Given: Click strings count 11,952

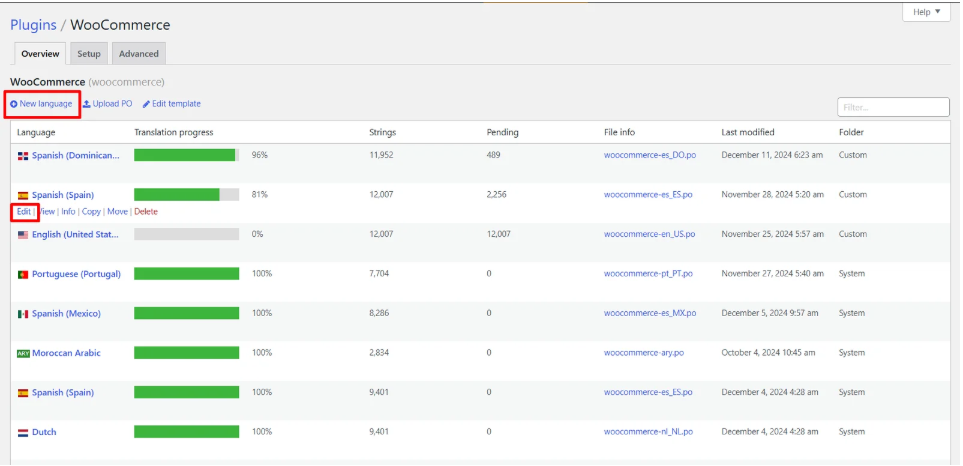Looking at the screenshot, I should pos(381,155).
